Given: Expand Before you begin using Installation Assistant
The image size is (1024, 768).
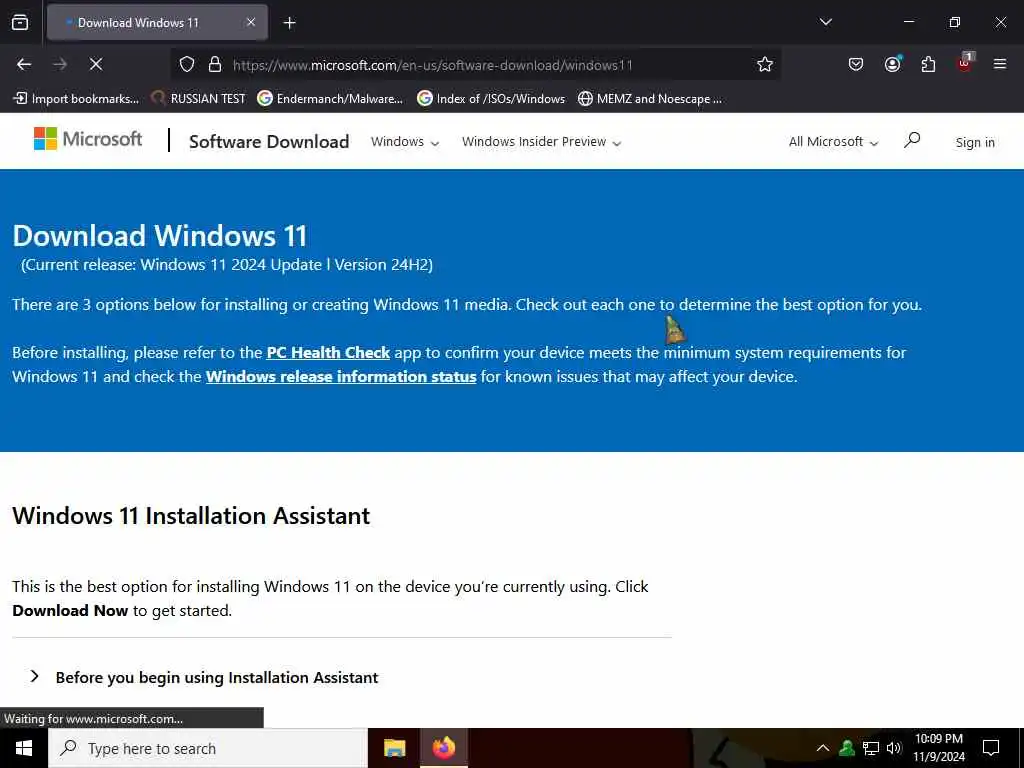Looking at the screenshot, I should [217, 677].
